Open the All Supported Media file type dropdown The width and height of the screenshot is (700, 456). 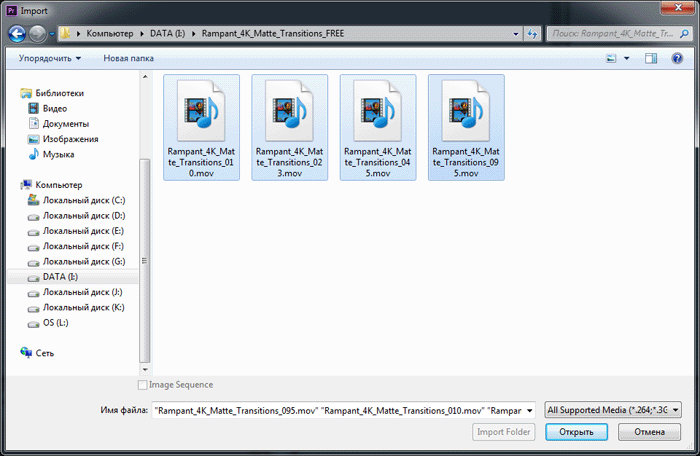(x=612, y=410)
